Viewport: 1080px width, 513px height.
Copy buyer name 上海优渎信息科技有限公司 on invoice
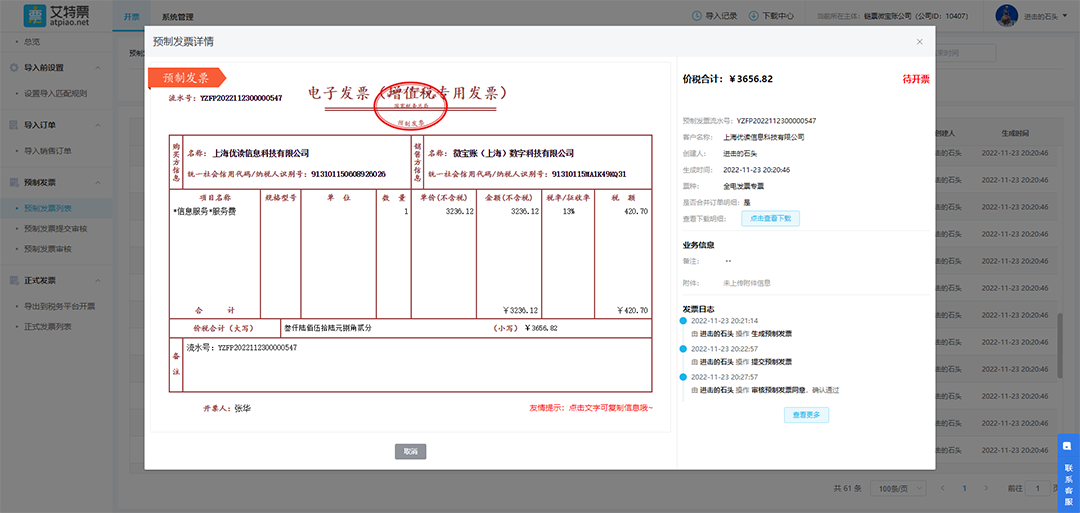point(261,154)
